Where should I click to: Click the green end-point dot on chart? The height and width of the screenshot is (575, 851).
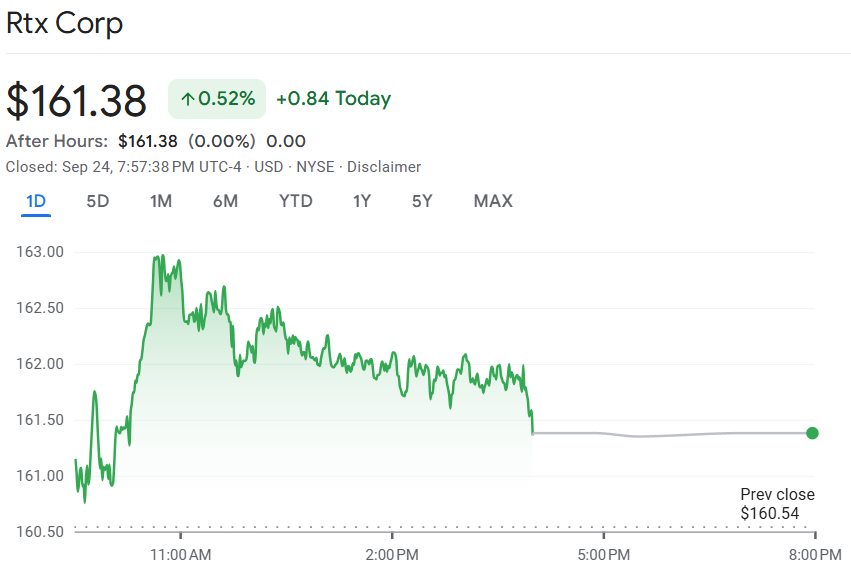(x=812, y=433)
